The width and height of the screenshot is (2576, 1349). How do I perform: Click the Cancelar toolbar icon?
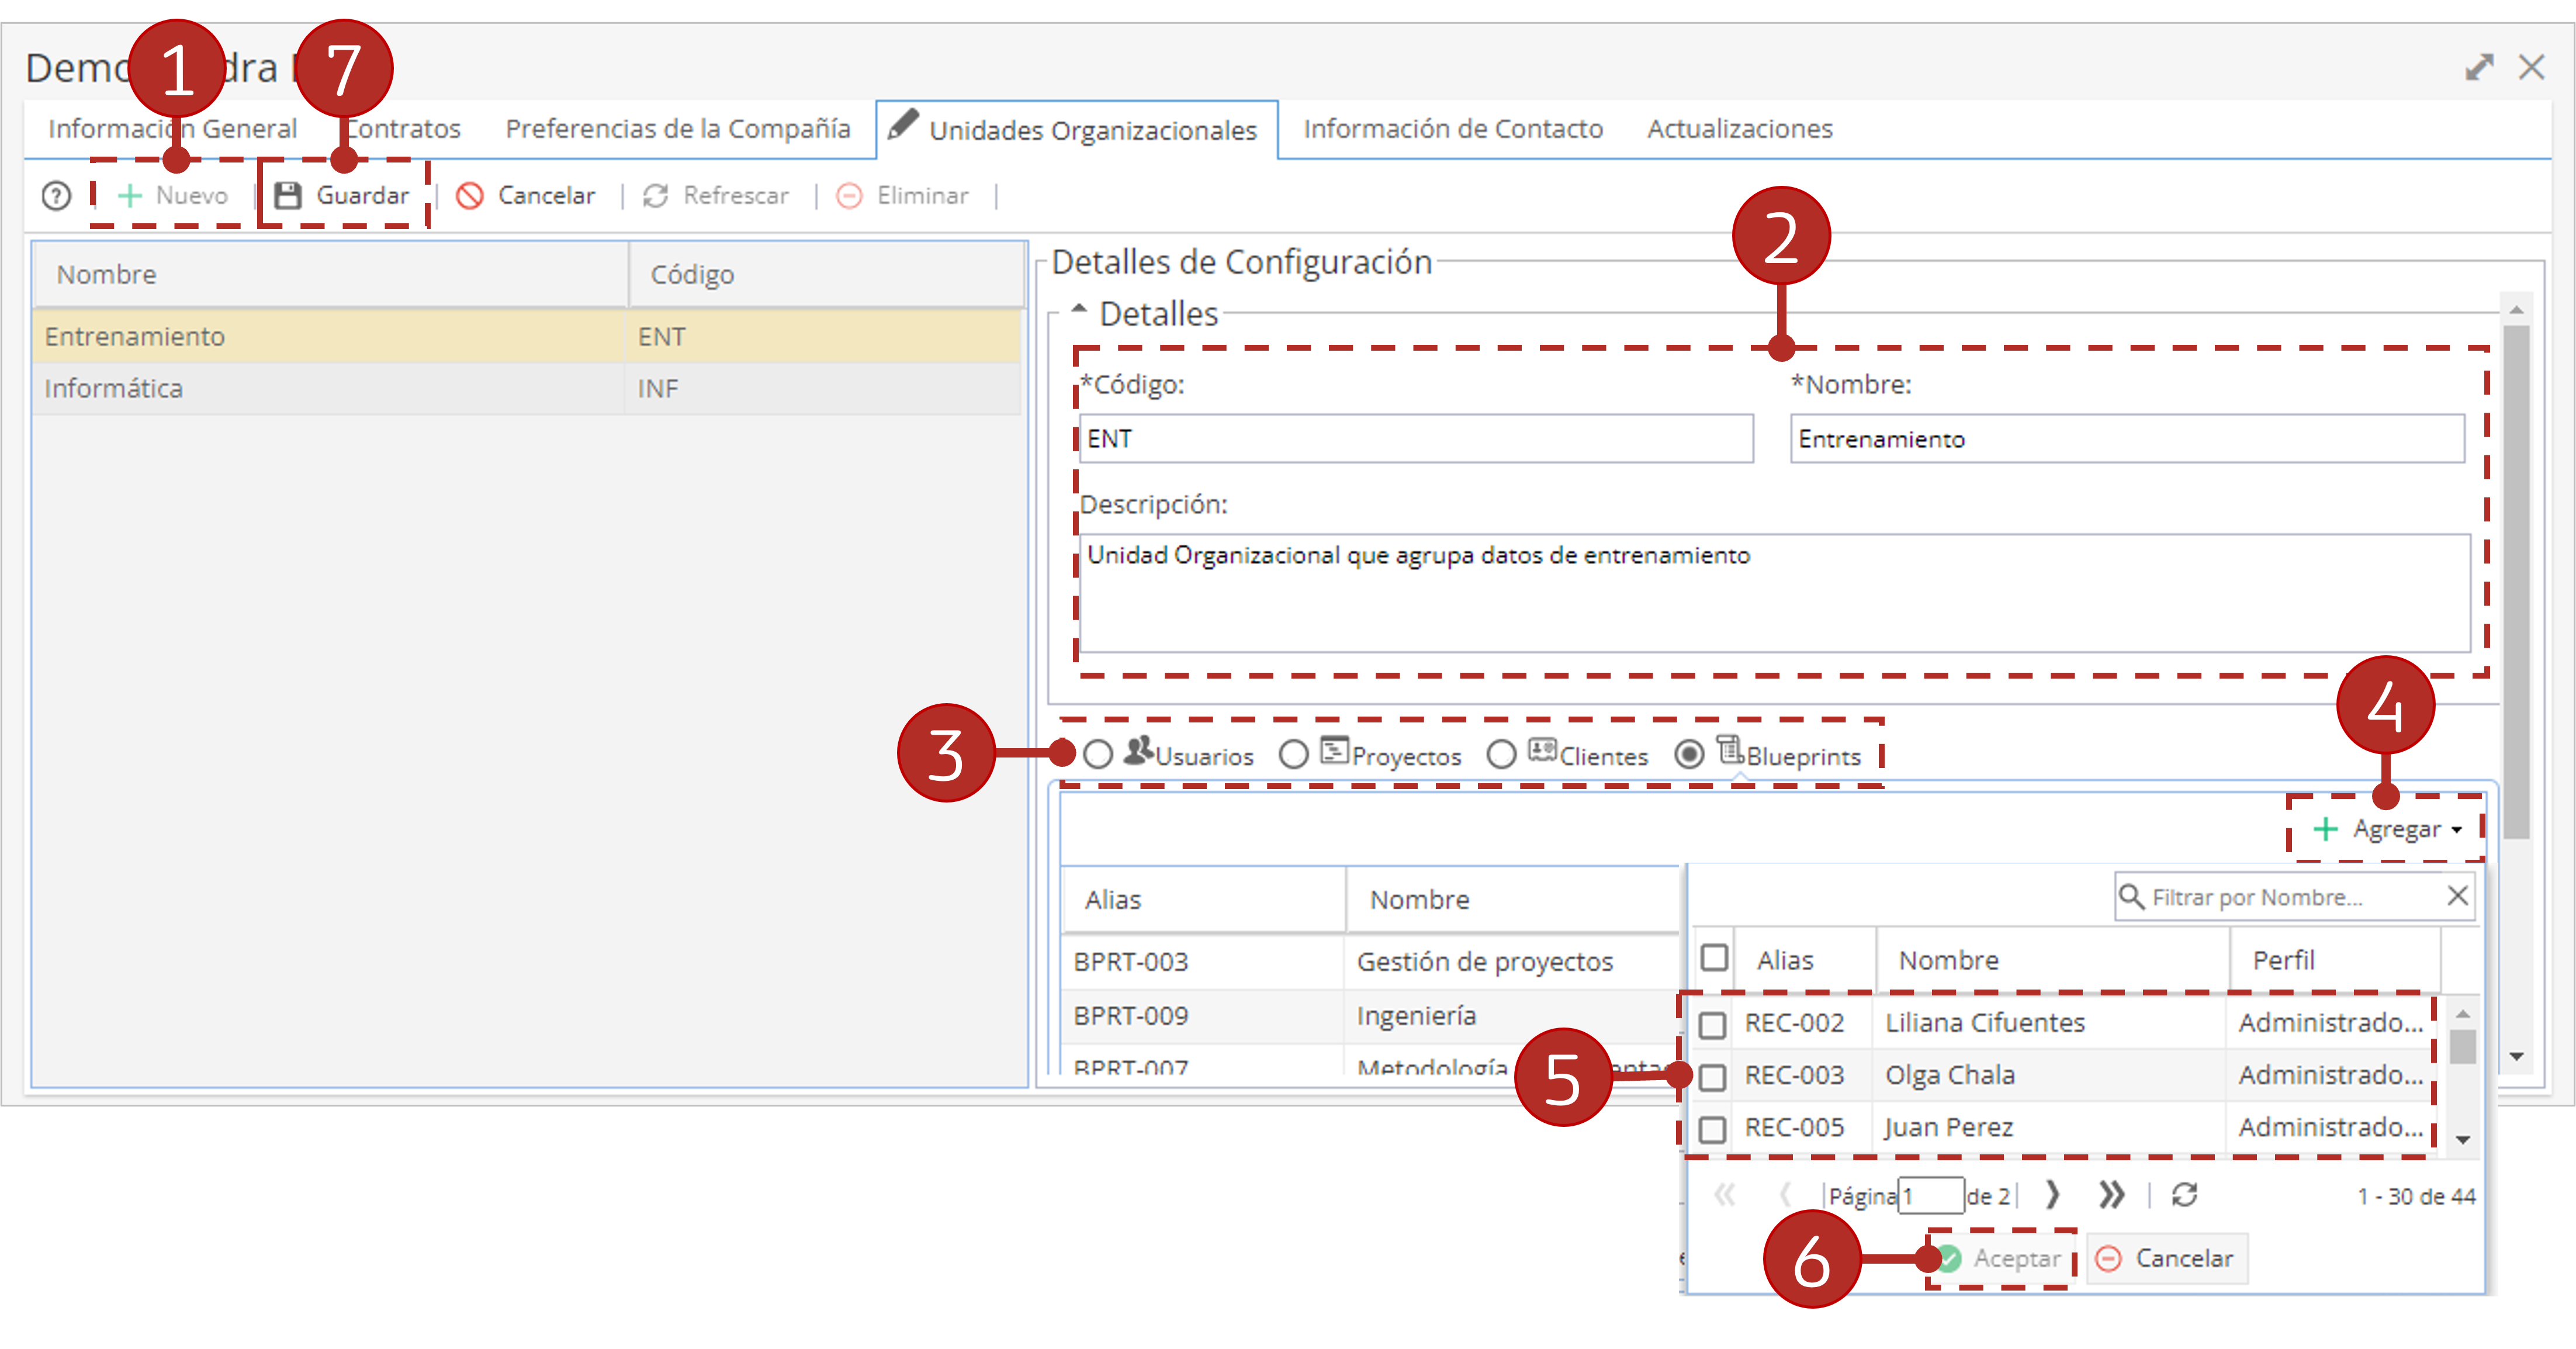tap(470, 195)
